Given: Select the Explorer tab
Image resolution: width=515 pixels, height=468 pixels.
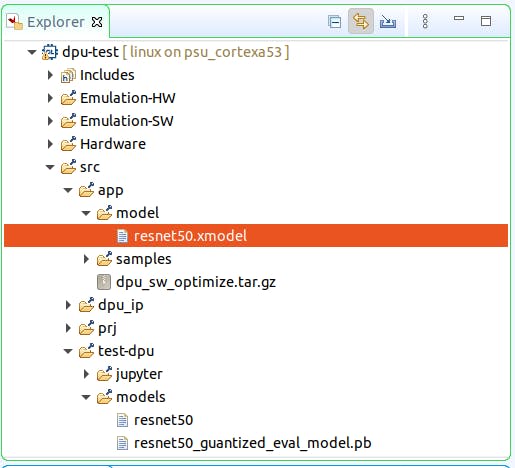Looking at the screenshot, I should pos(55,22).
